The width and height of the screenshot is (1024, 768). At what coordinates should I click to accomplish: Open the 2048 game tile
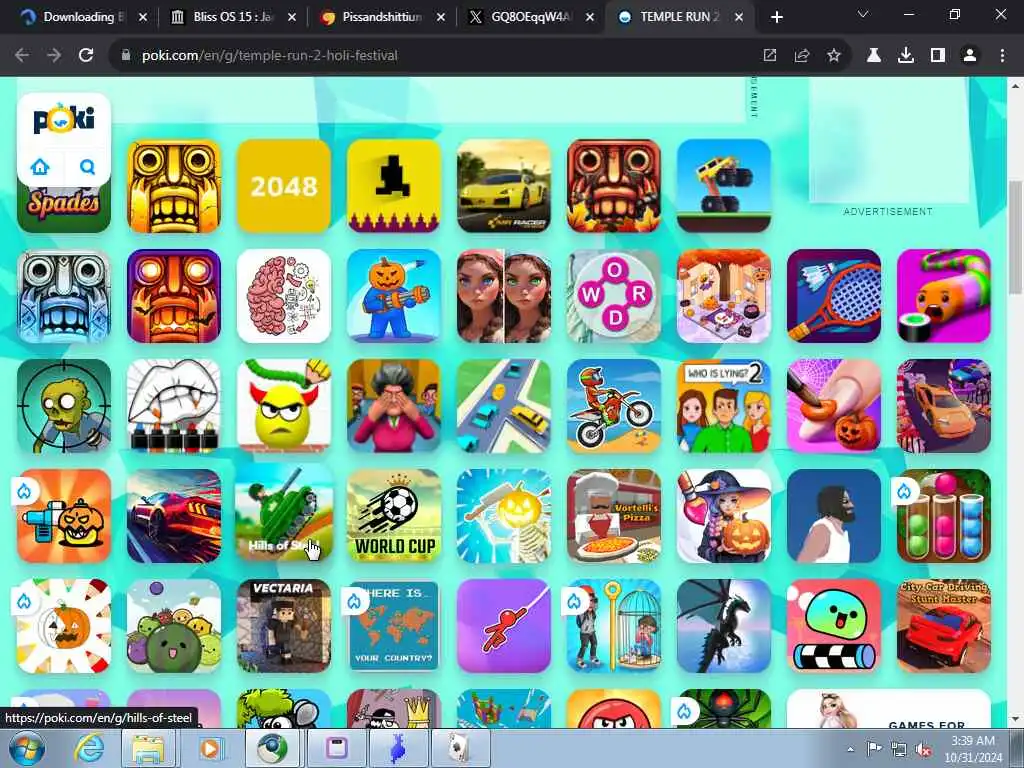(x=284, y=186)
